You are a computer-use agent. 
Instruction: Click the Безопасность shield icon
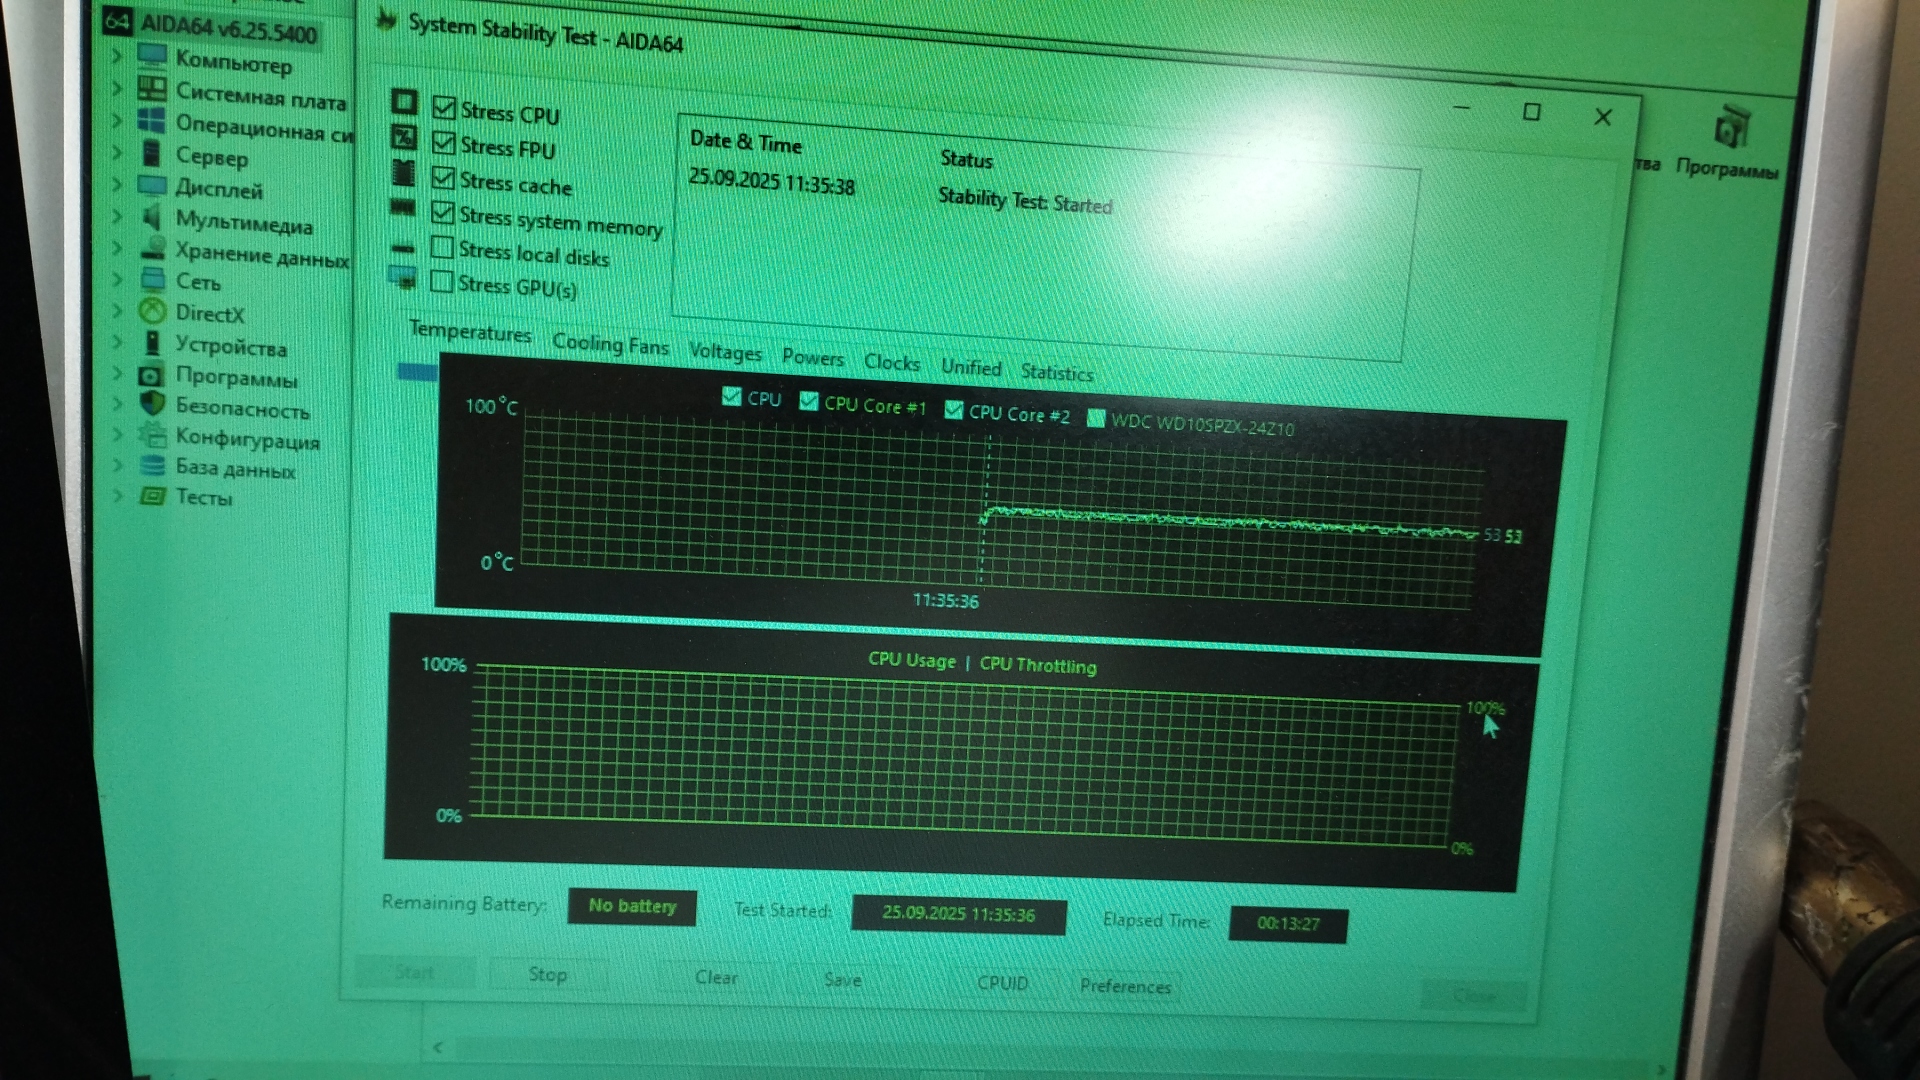click(x=152, y=403)
